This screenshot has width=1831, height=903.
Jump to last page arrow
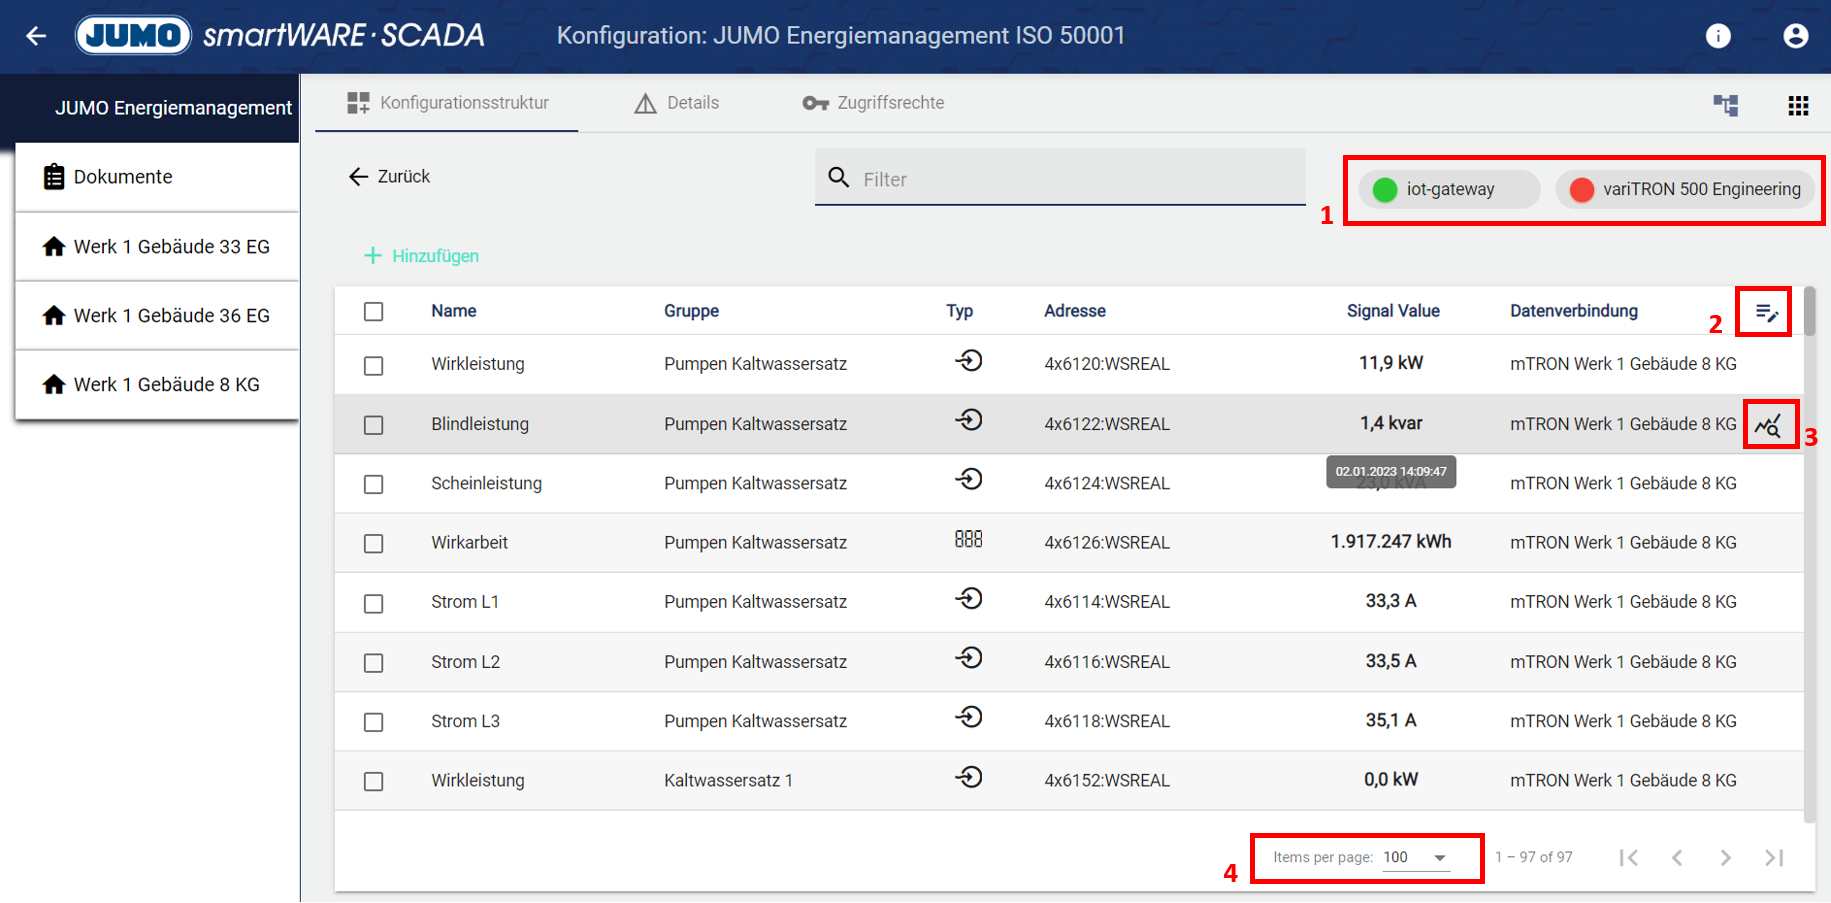tap(1774, 857)
